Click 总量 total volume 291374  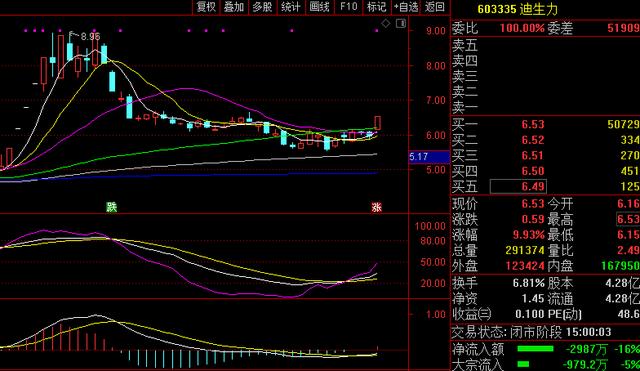525,250
